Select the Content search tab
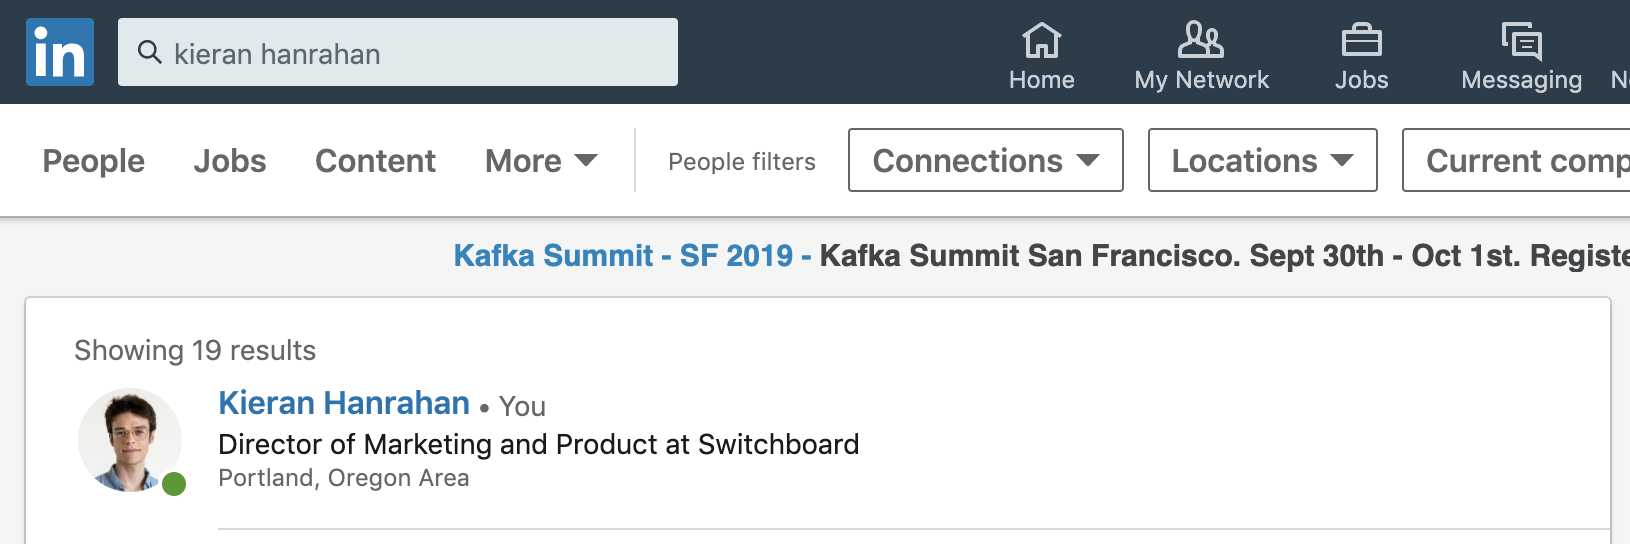Image resolution: width=1630 pixels, height=544 pixels. 375,161
